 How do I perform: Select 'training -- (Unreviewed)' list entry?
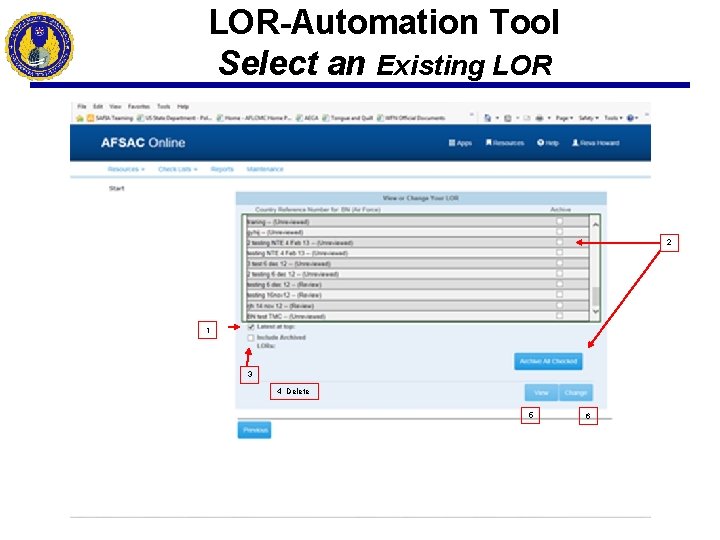click(417, 222)
